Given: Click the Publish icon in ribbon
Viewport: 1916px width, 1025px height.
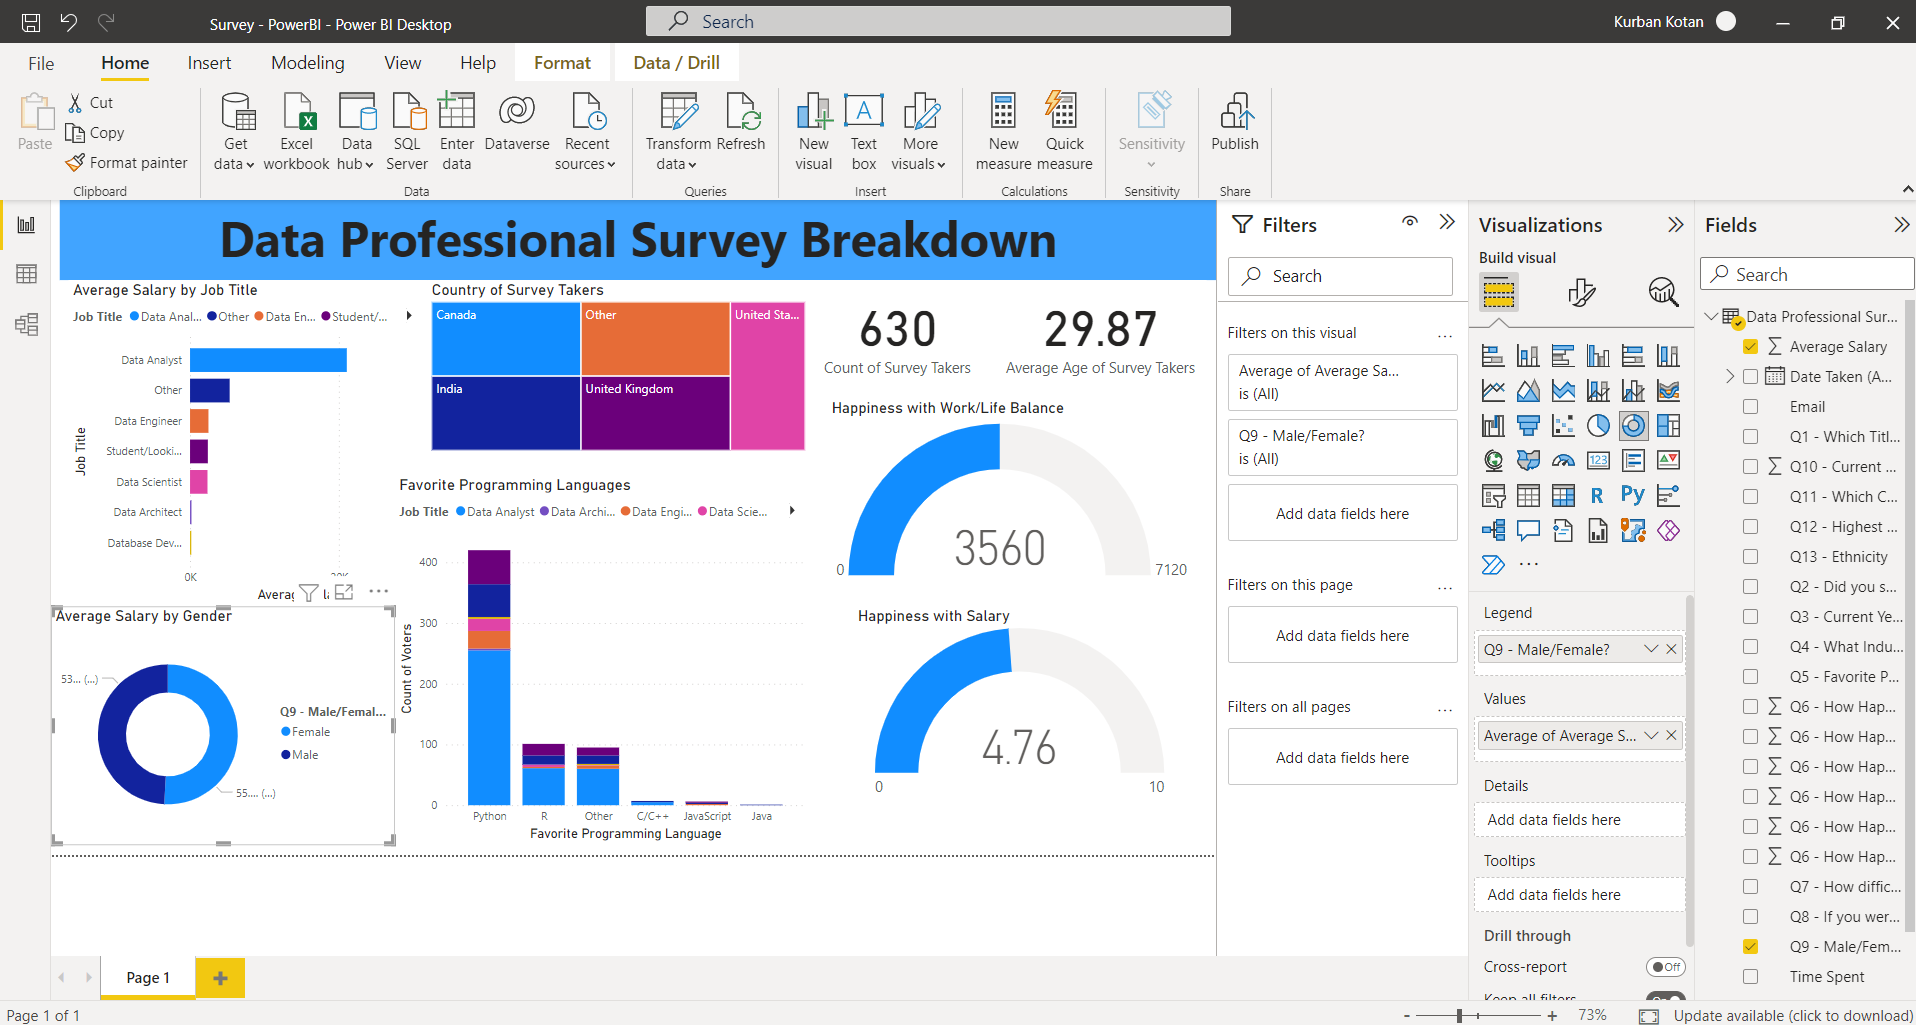Looking at the screenshot, I should 1235,113.
